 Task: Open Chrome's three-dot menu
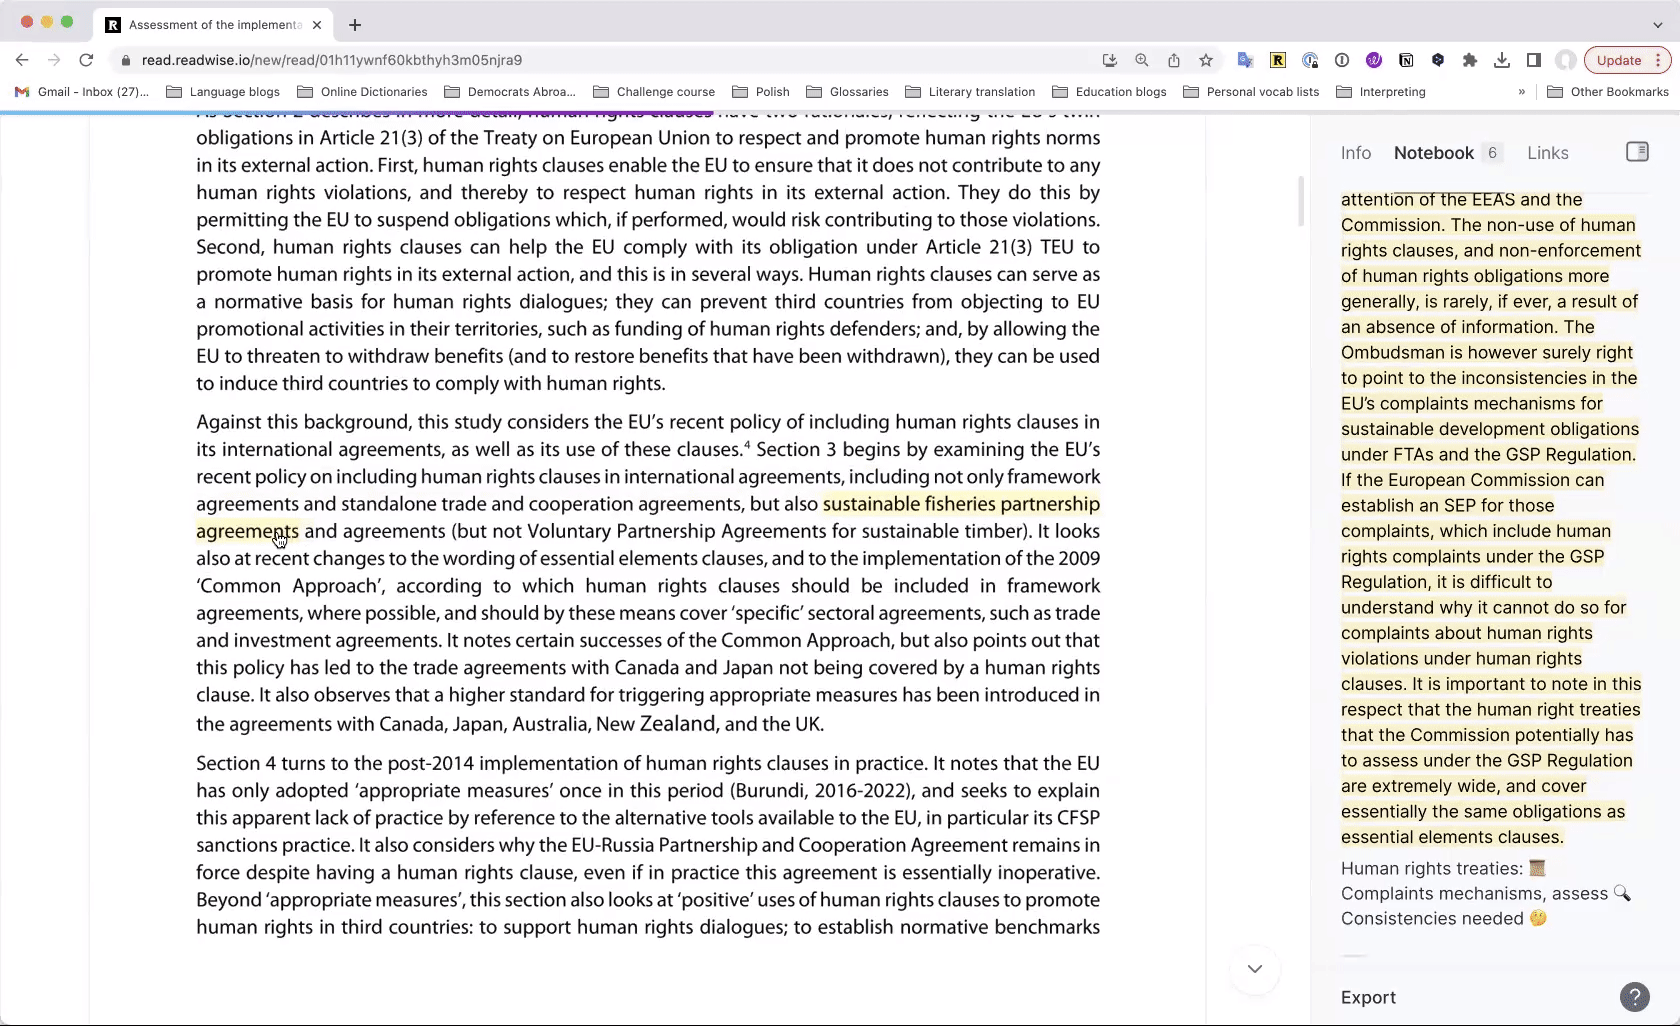pos(1658,60)
